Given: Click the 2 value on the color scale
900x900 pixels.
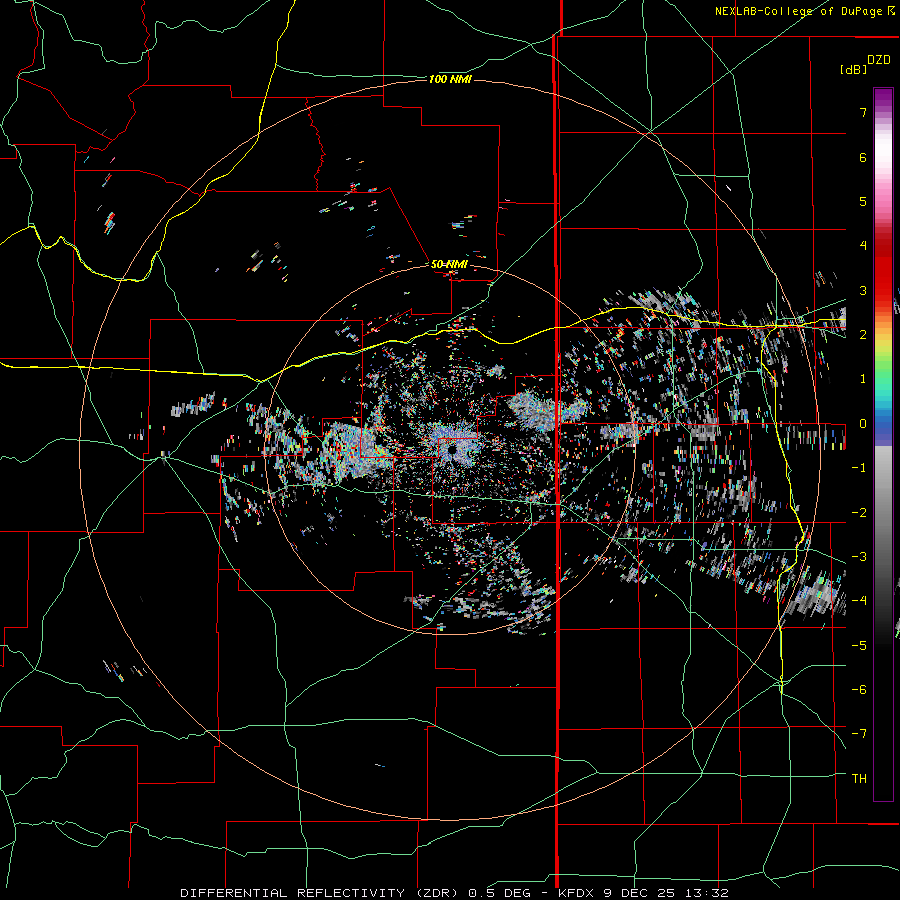Looking at the screenshot, I should (x=863, y=335).
